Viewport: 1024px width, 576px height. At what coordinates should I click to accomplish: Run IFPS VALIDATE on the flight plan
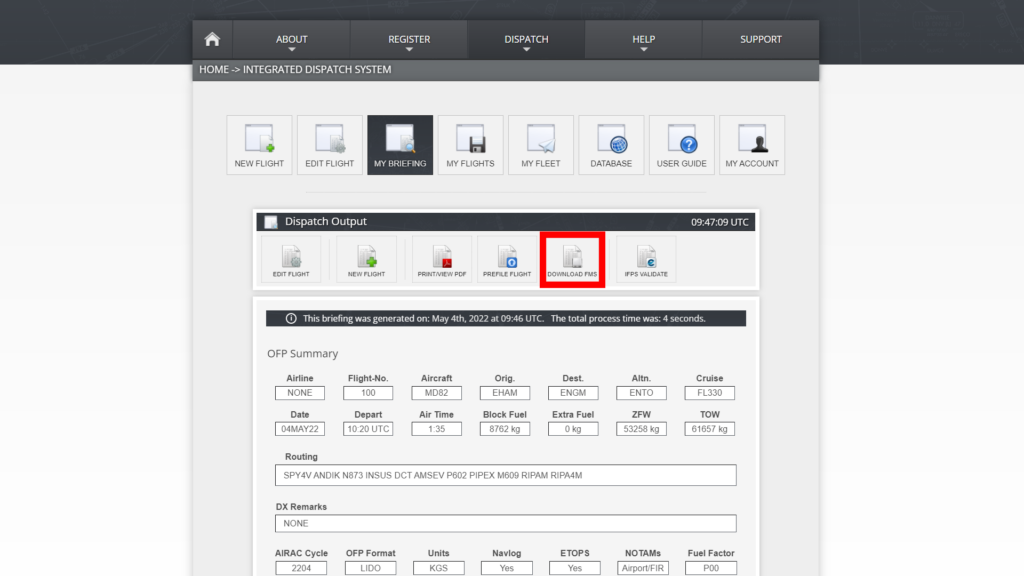click(x=646, y=258)
